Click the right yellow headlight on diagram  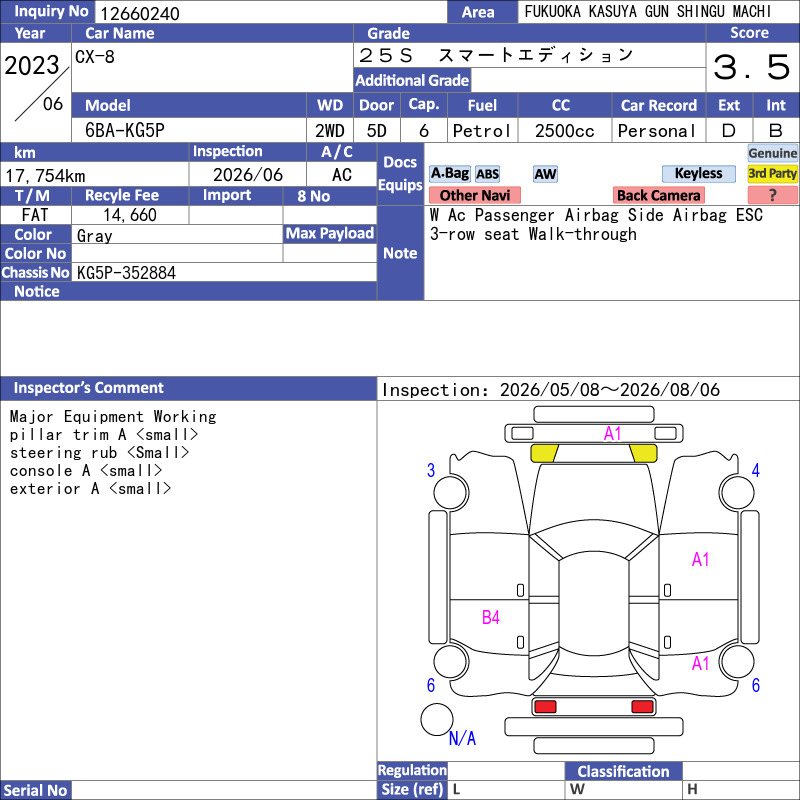[x=643, y=453]
